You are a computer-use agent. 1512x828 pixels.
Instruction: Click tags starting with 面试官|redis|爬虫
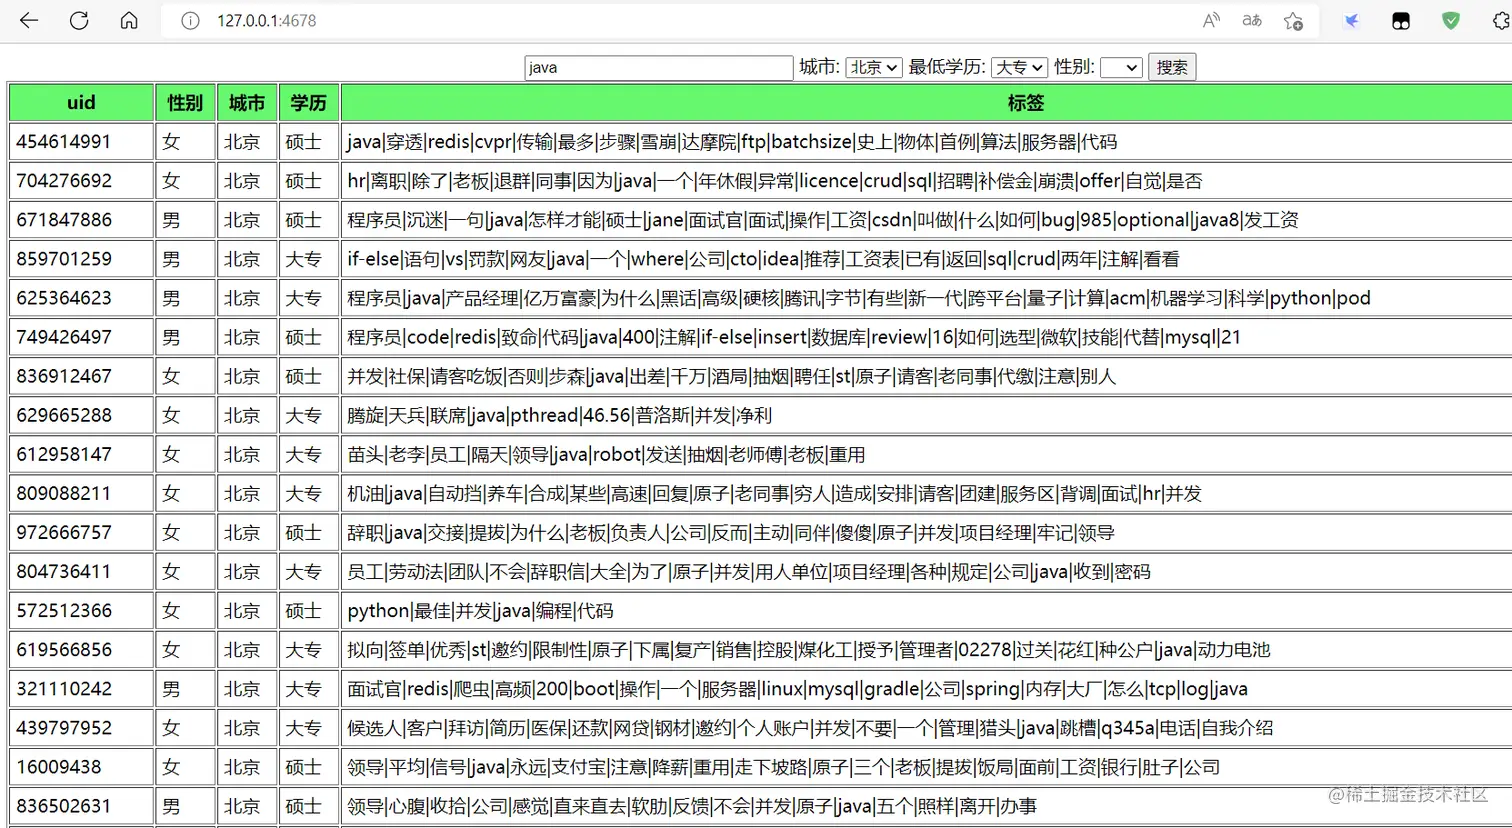coord(926,688)
